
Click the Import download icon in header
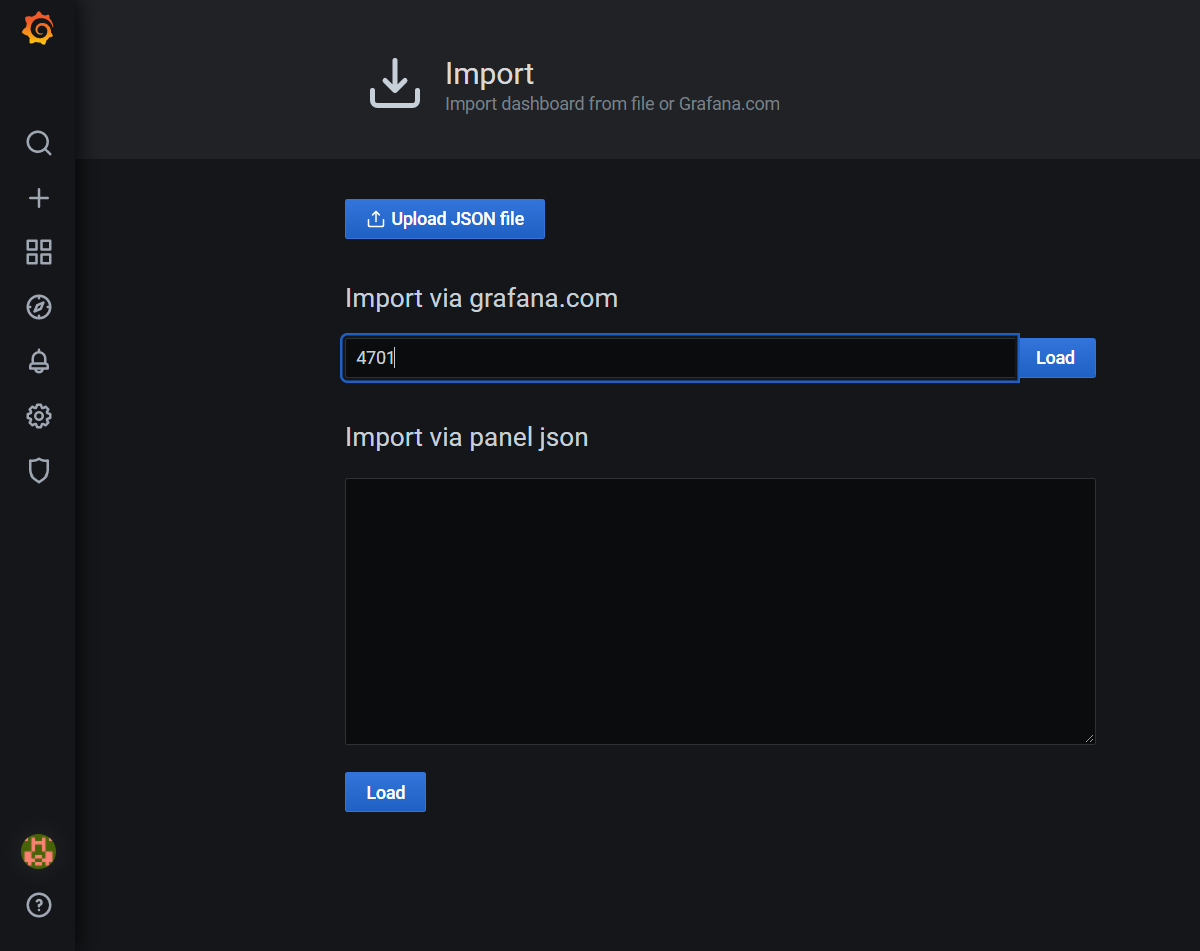394,82
